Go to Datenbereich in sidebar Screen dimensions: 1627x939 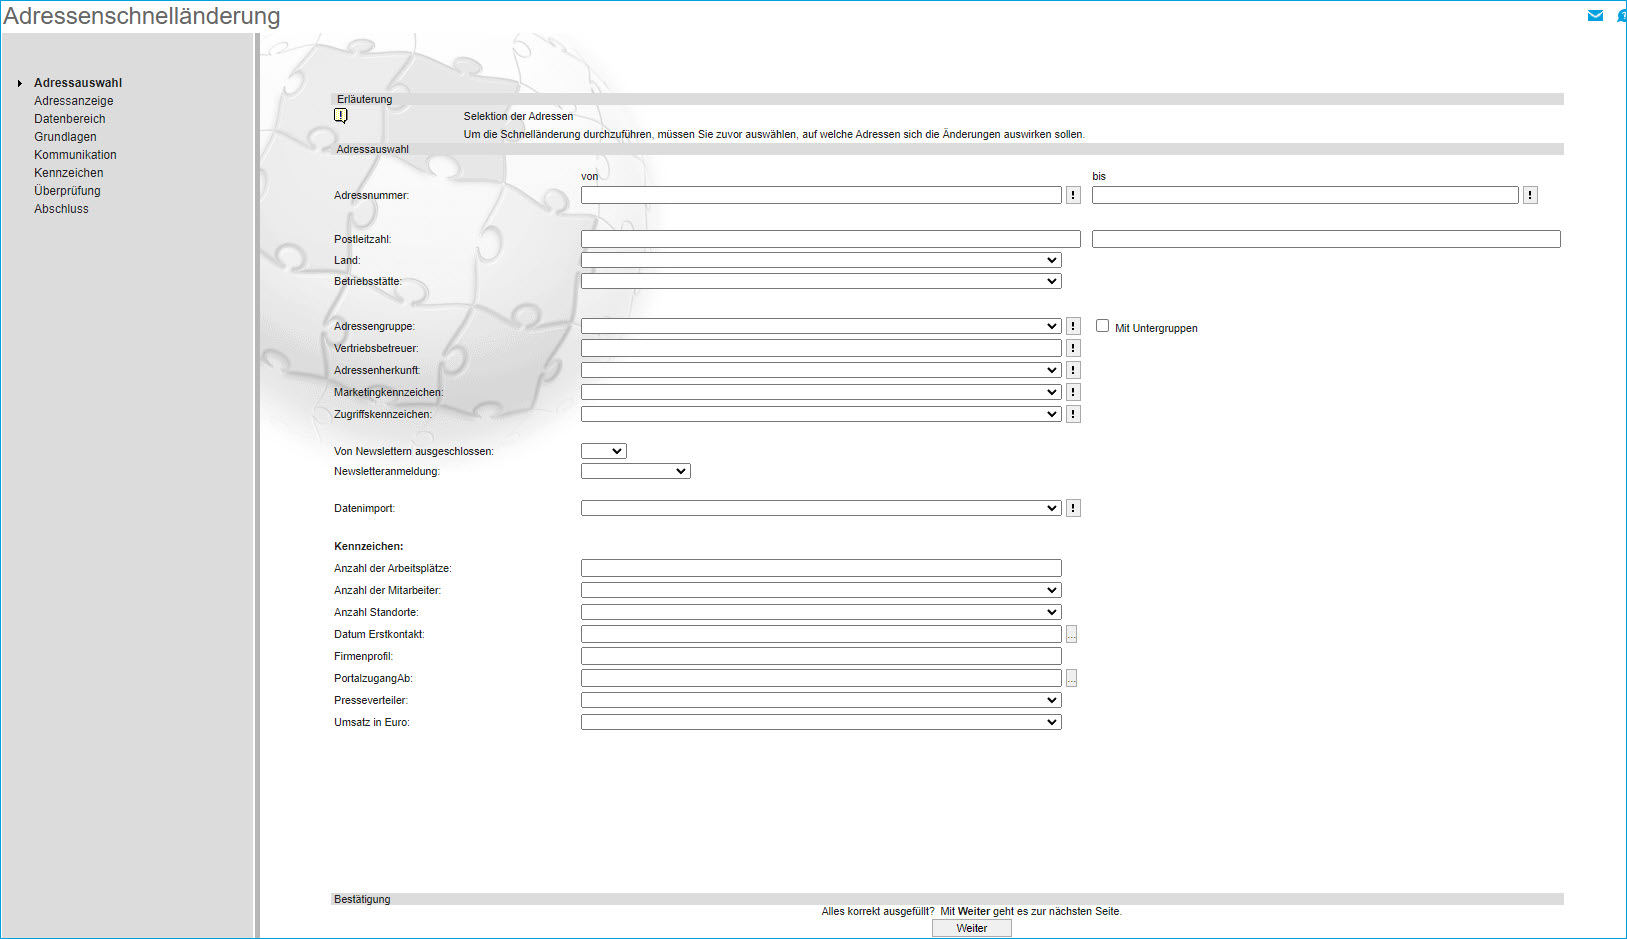pos(69,119)
